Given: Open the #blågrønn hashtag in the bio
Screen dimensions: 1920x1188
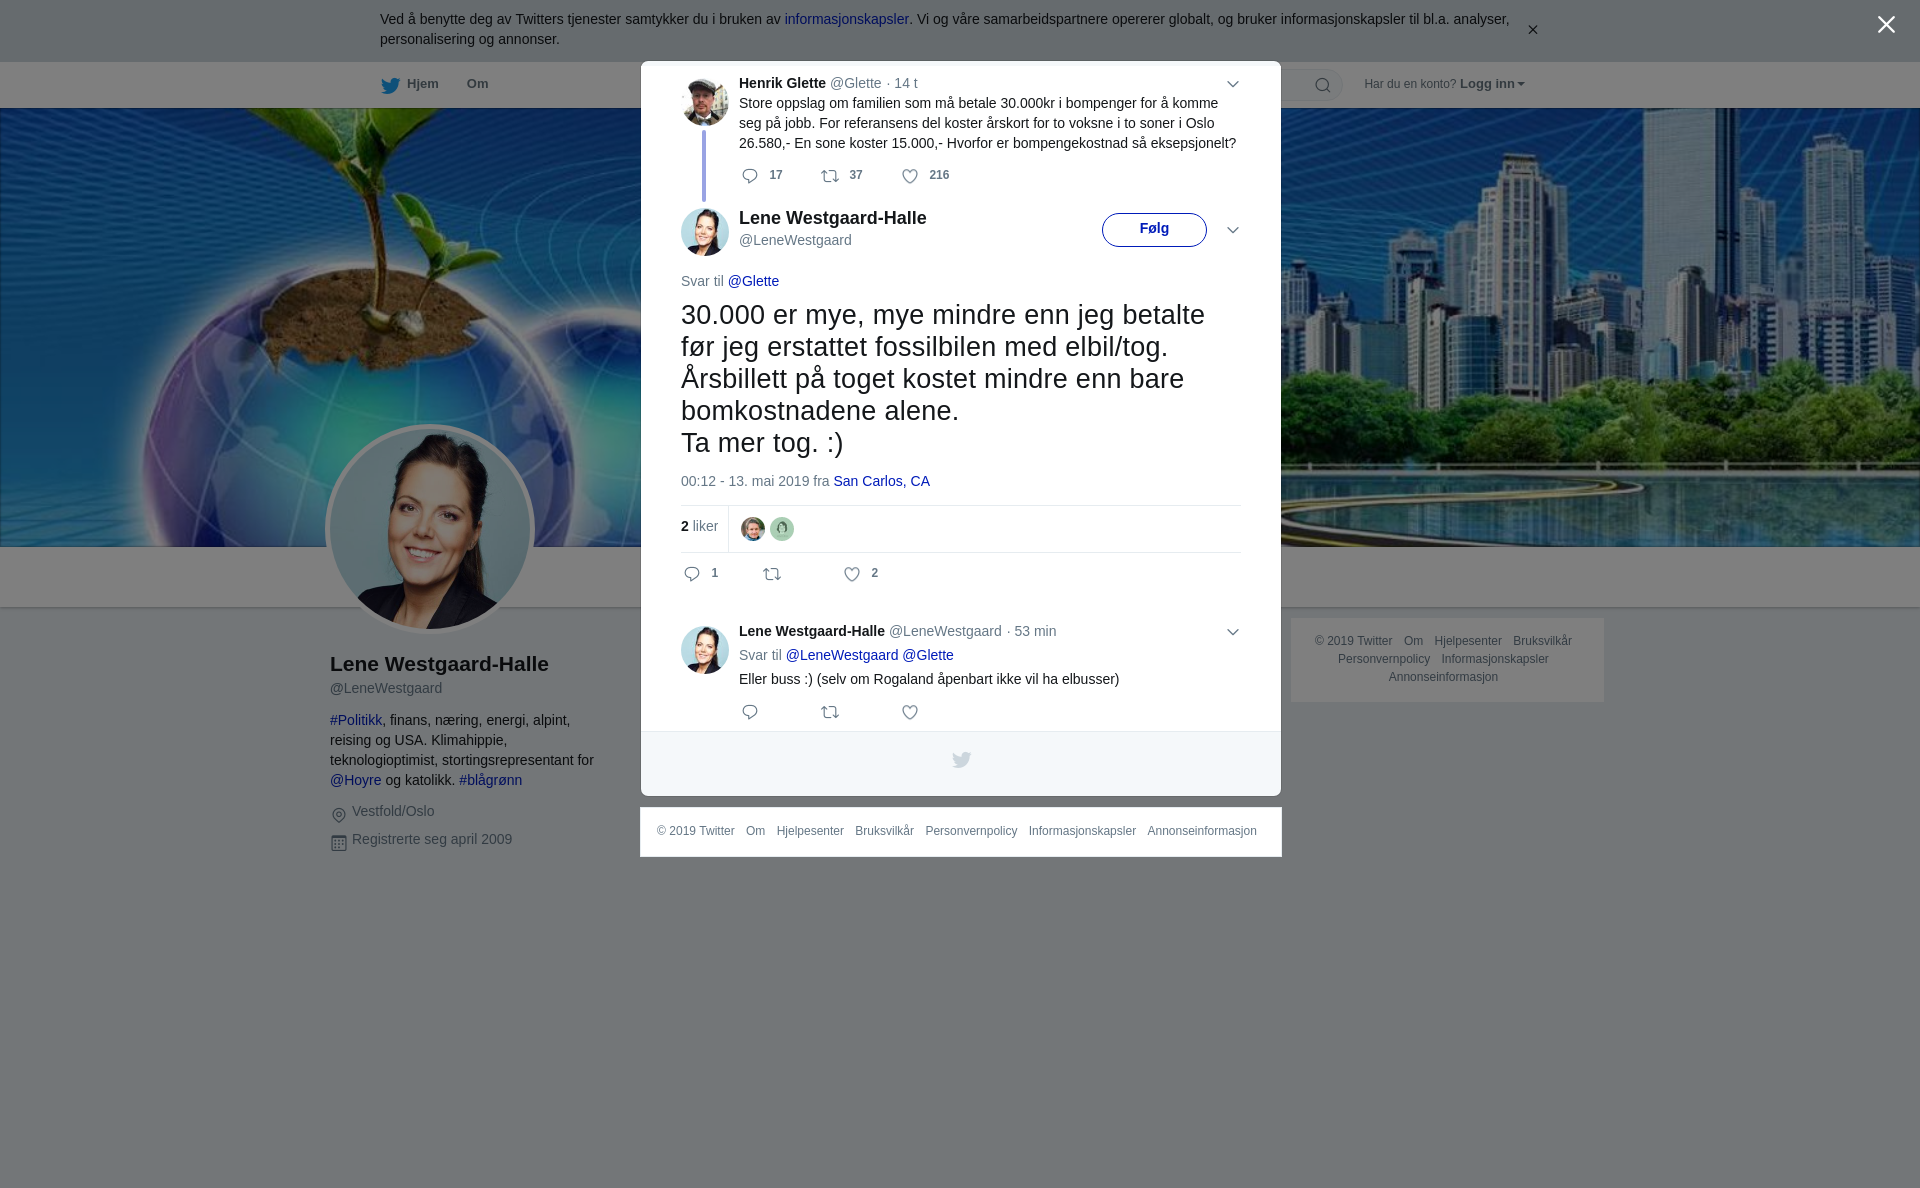Looking at the screenshot, I should coord(490,780).
